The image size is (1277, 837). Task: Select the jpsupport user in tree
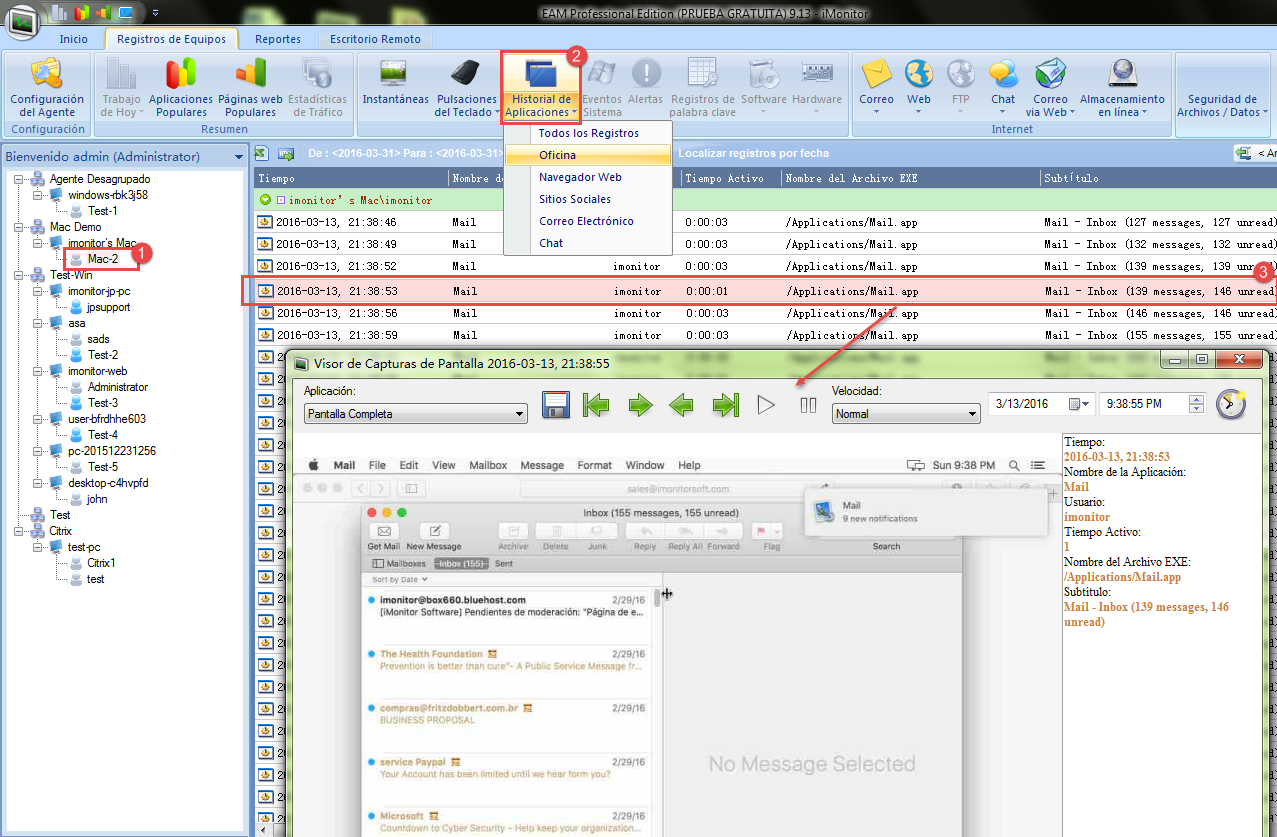coord(109,307)
